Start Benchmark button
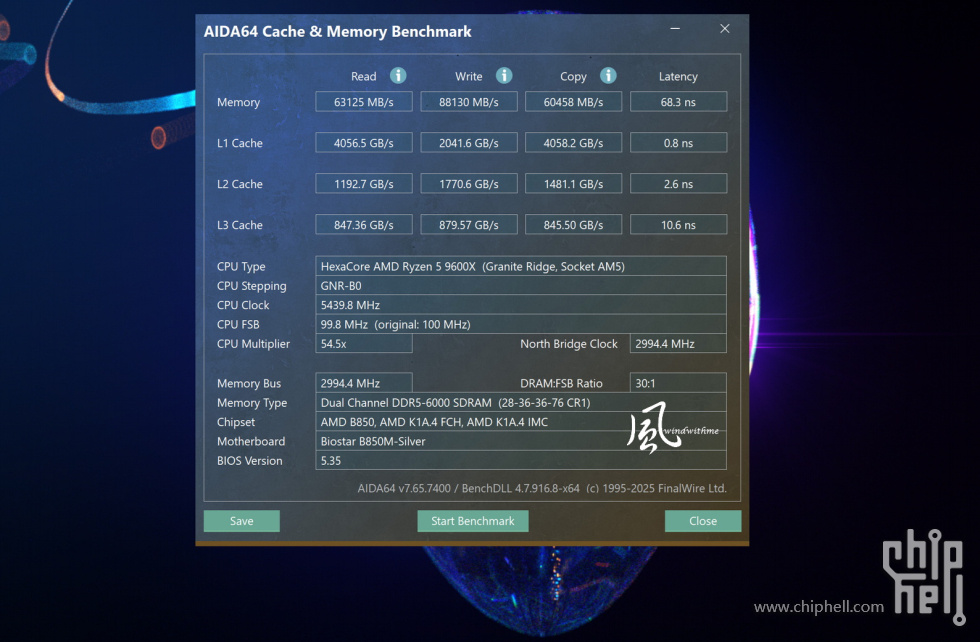This screenshot has height=642, width=980. (x=473, y=521)
